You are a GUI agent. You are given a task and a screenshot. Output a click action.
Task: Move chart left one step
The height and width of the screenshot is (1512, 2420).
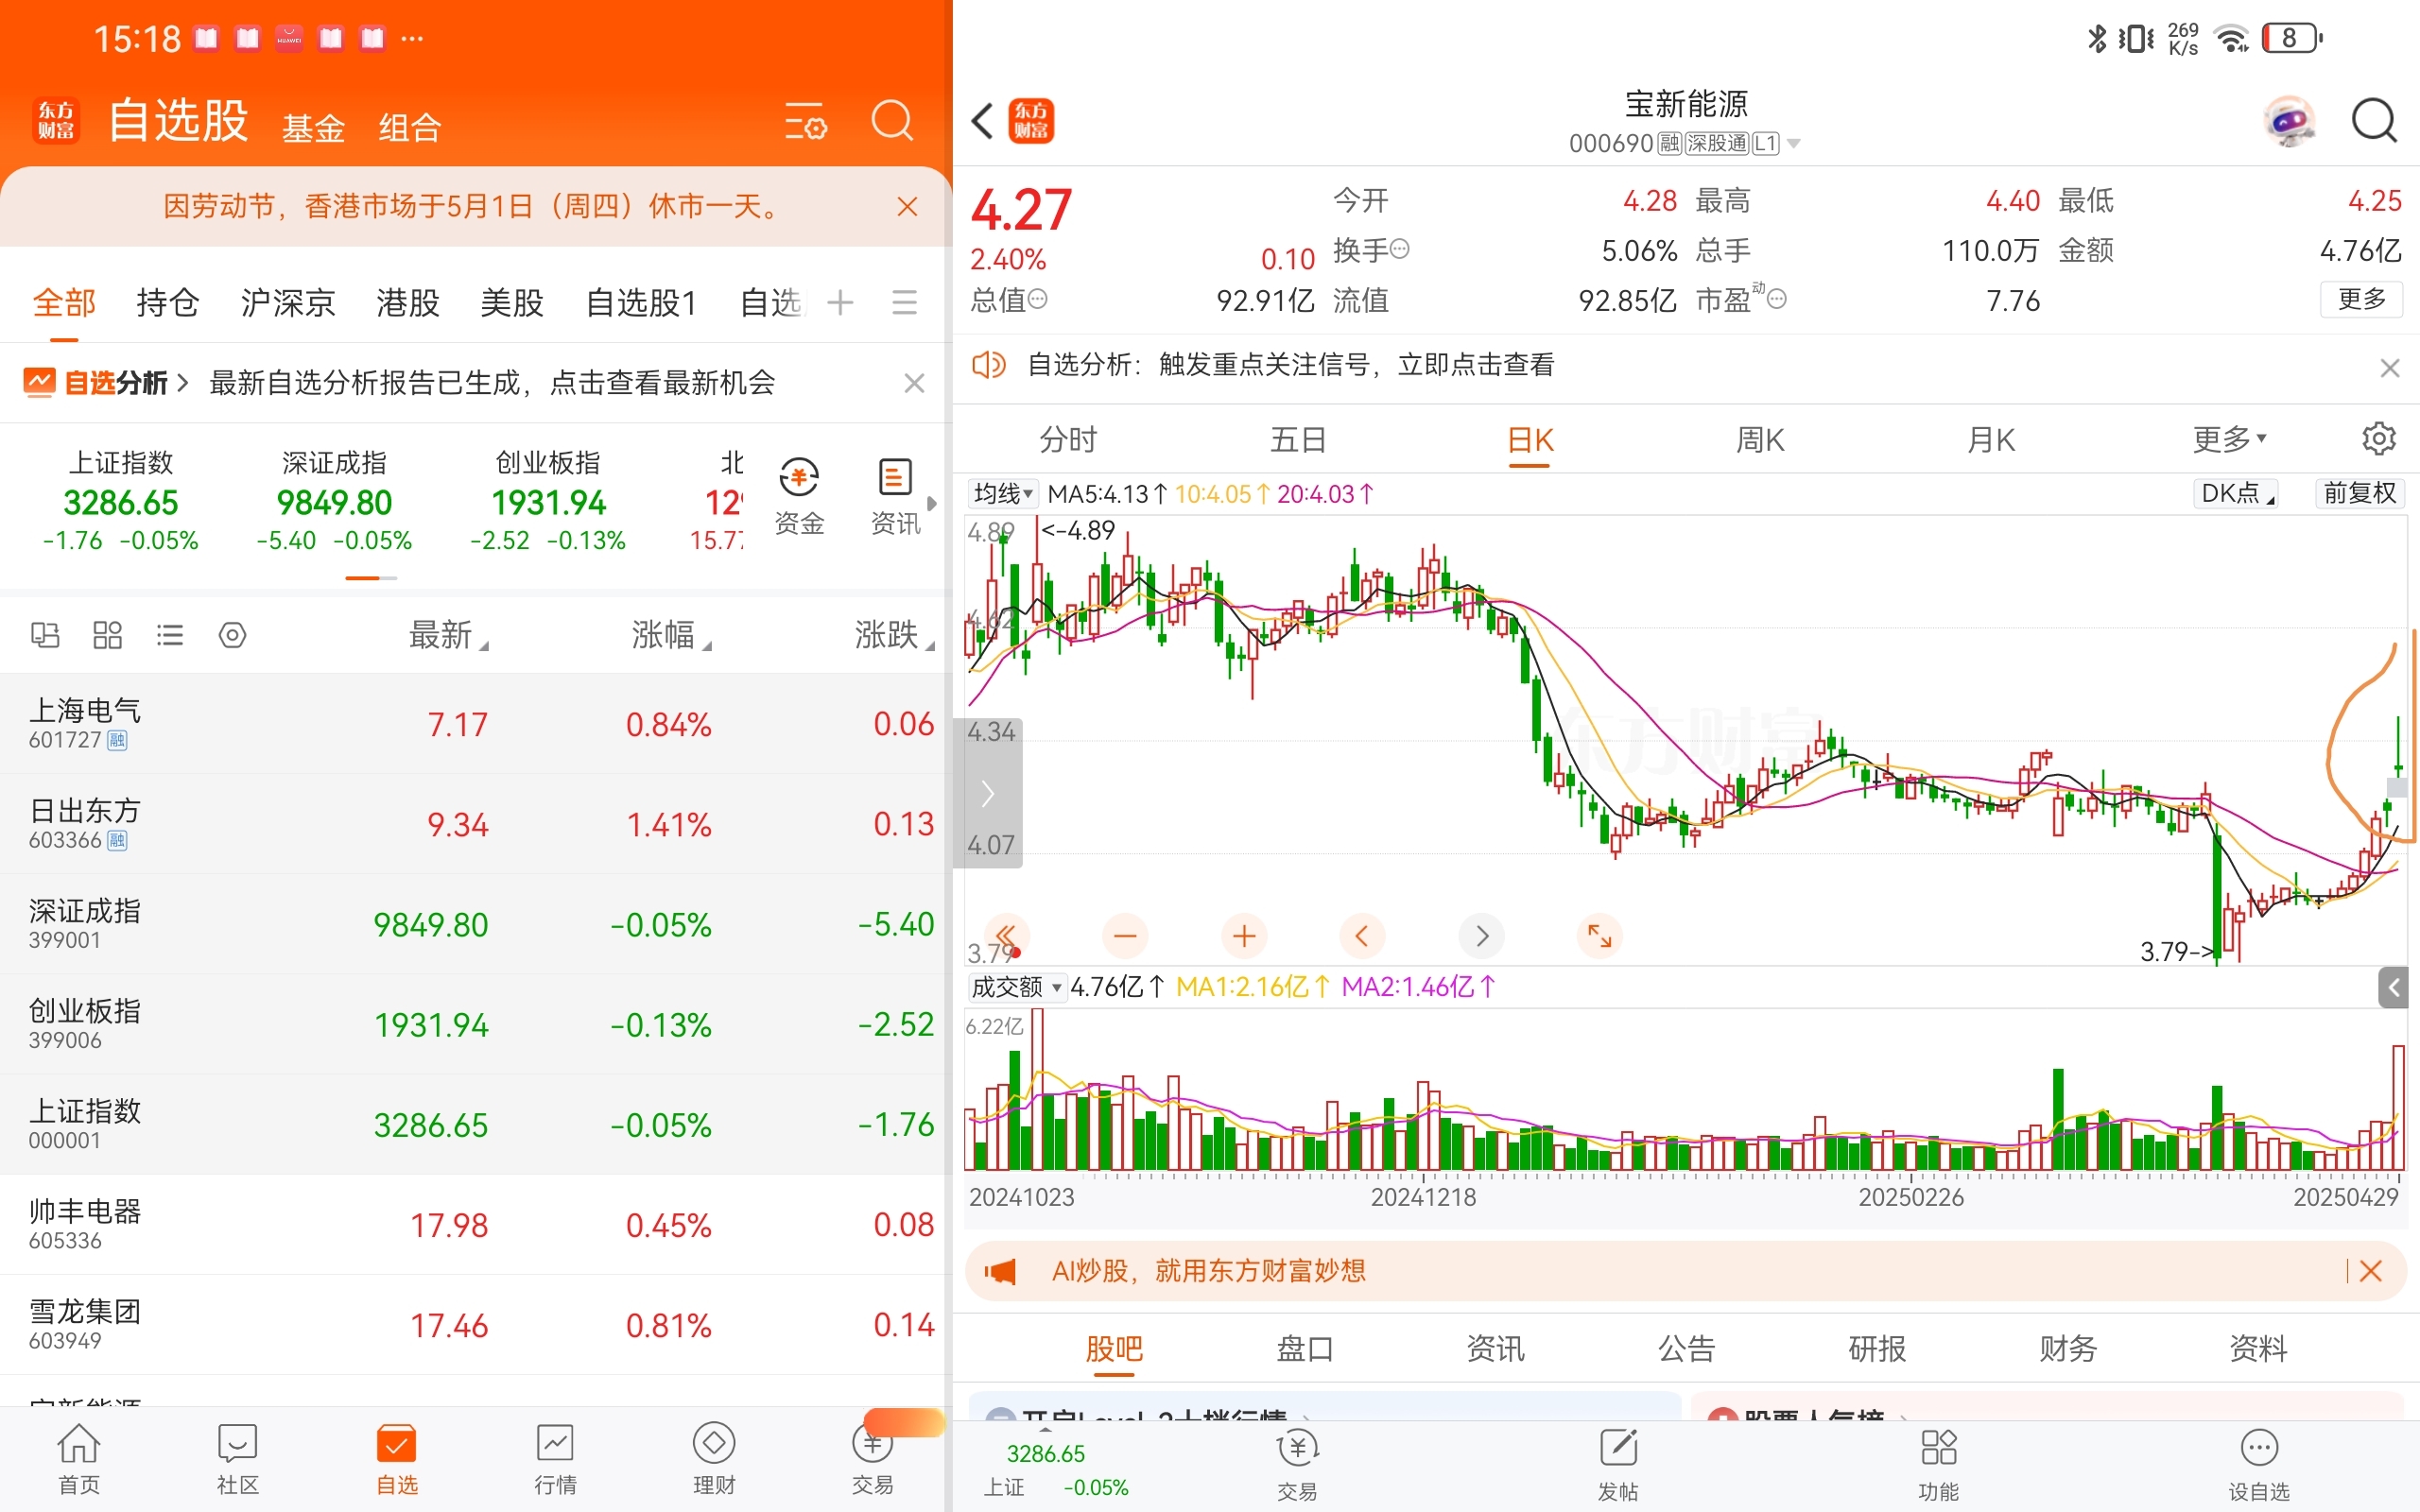coord(1362,936)
